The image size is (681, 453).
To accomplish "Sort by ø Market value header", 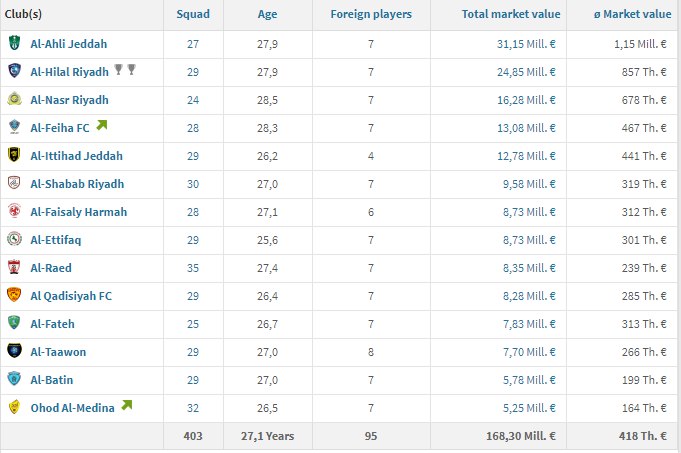I will (632, 14).
